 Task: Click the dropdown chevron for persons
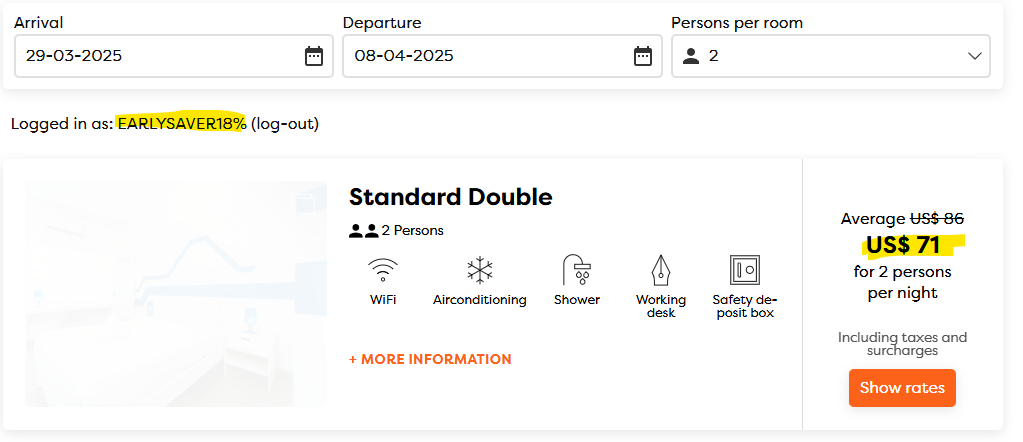975,56
